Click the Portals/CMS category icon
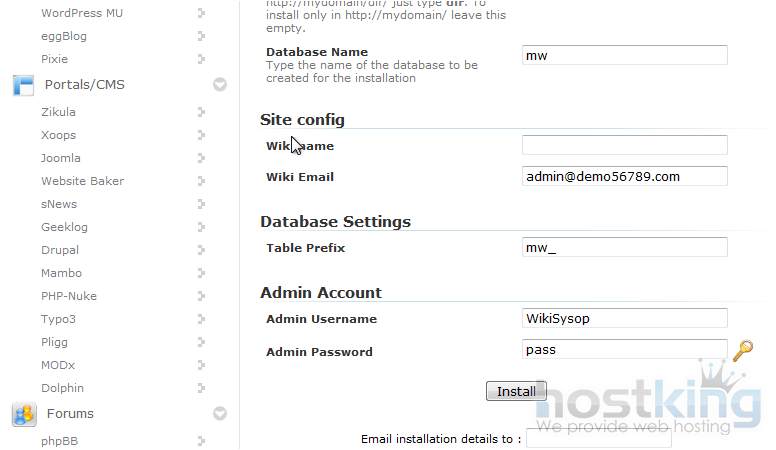Image resolution: width=776 pixels, height=450 pixels. pyautogui.click(x=23, y=85)
